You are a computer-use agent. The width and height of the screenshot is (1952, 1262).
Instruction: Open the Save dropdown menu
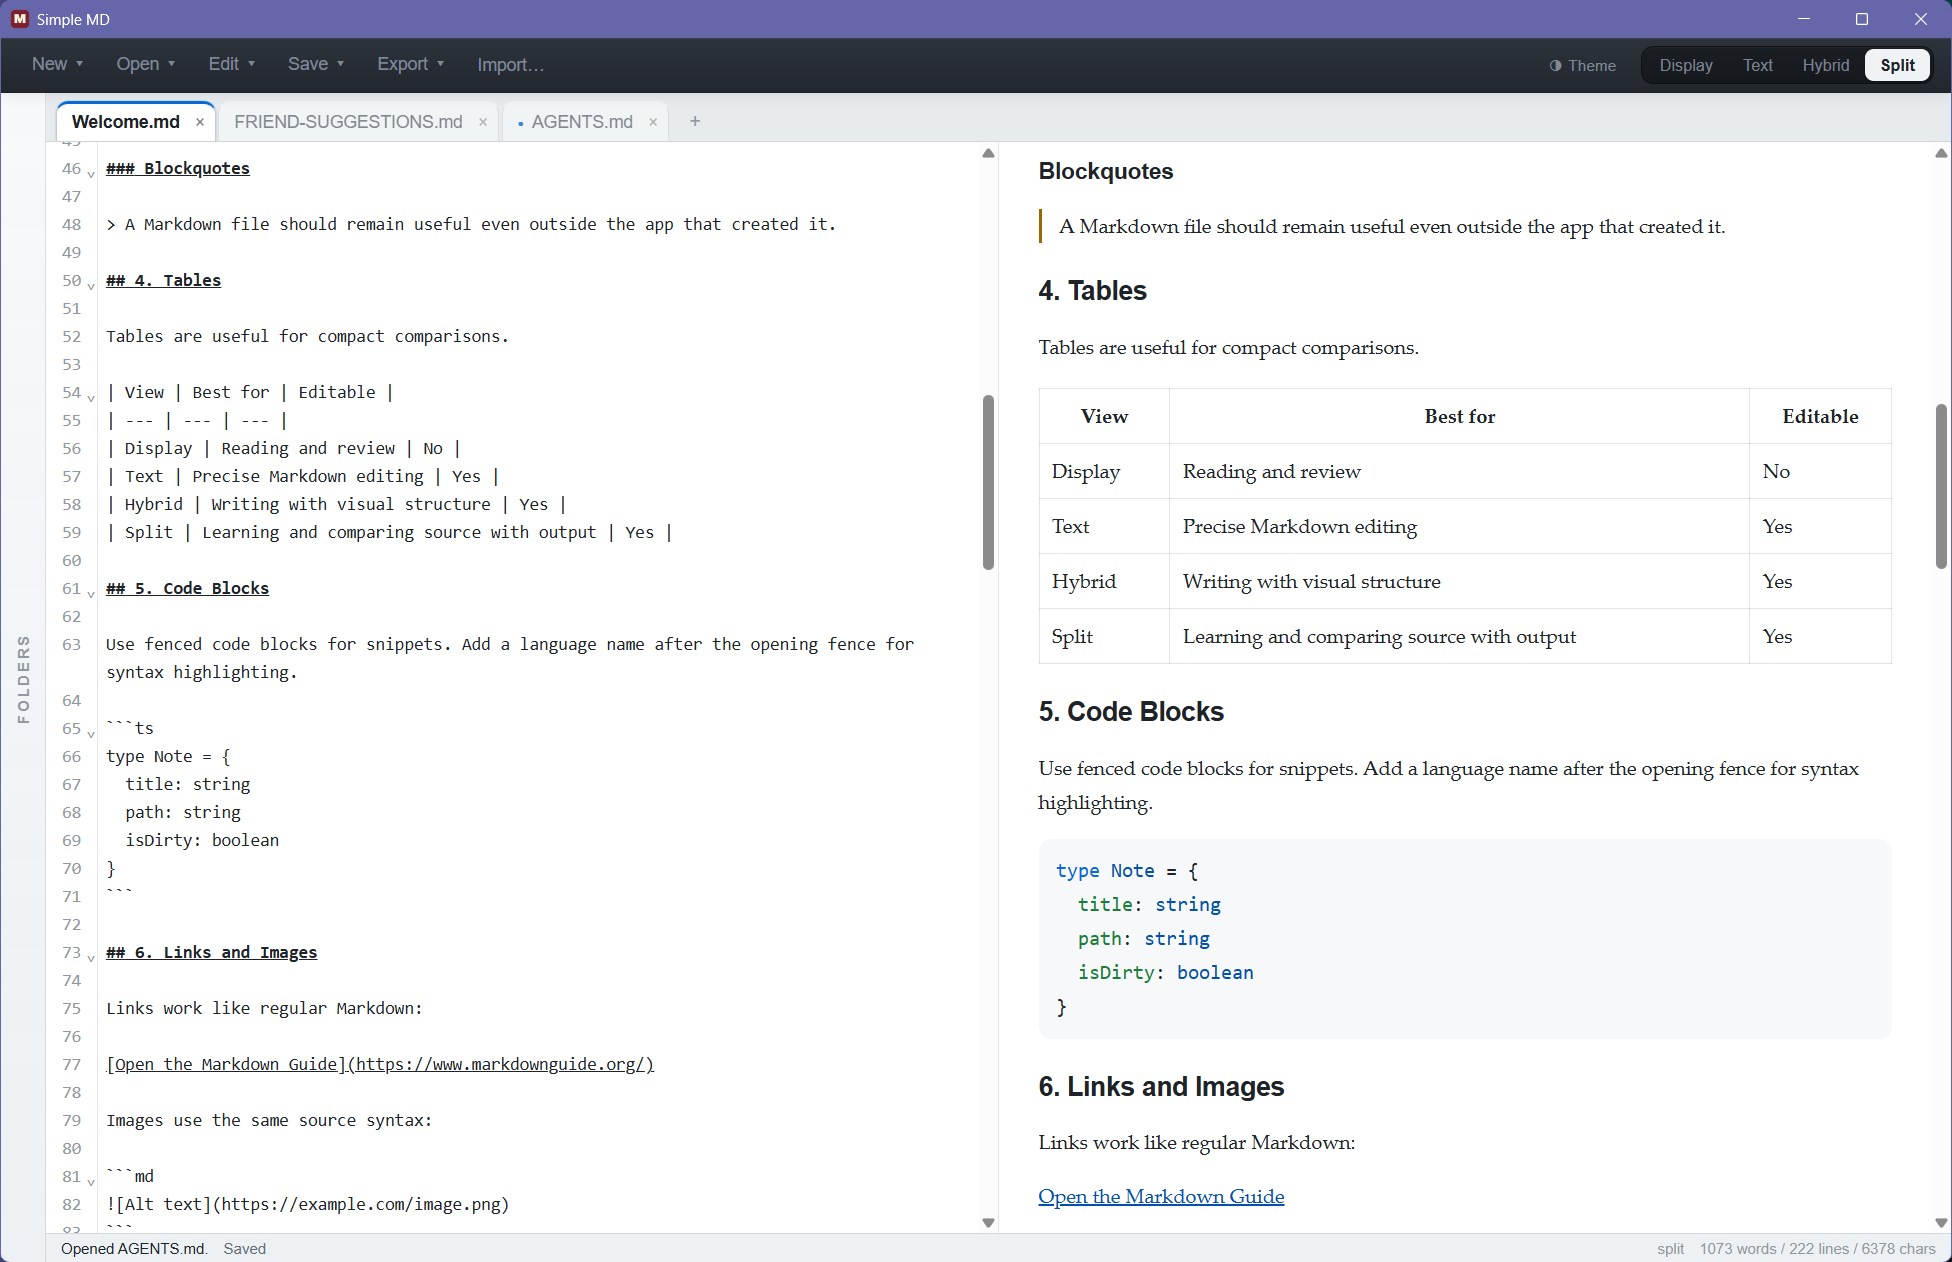click(316, 64)
